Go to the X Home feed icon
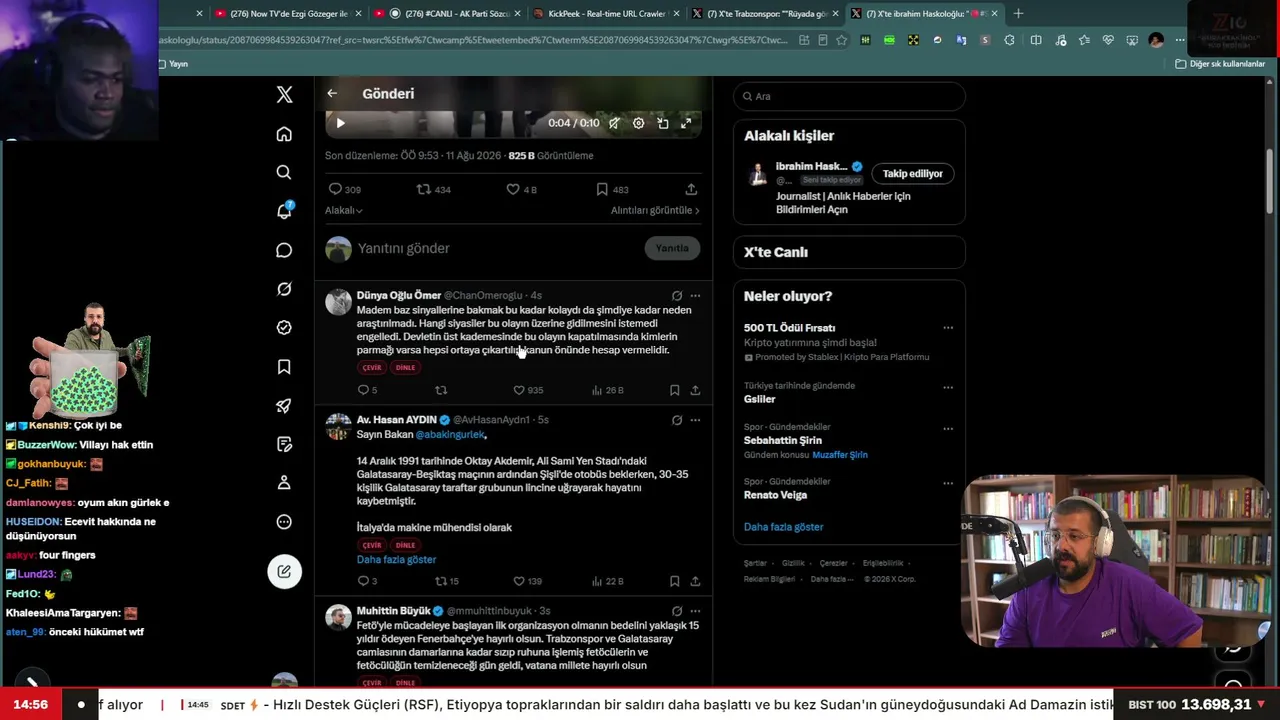Viewport: 1280px width, 720px height. [x=284, y=134]
